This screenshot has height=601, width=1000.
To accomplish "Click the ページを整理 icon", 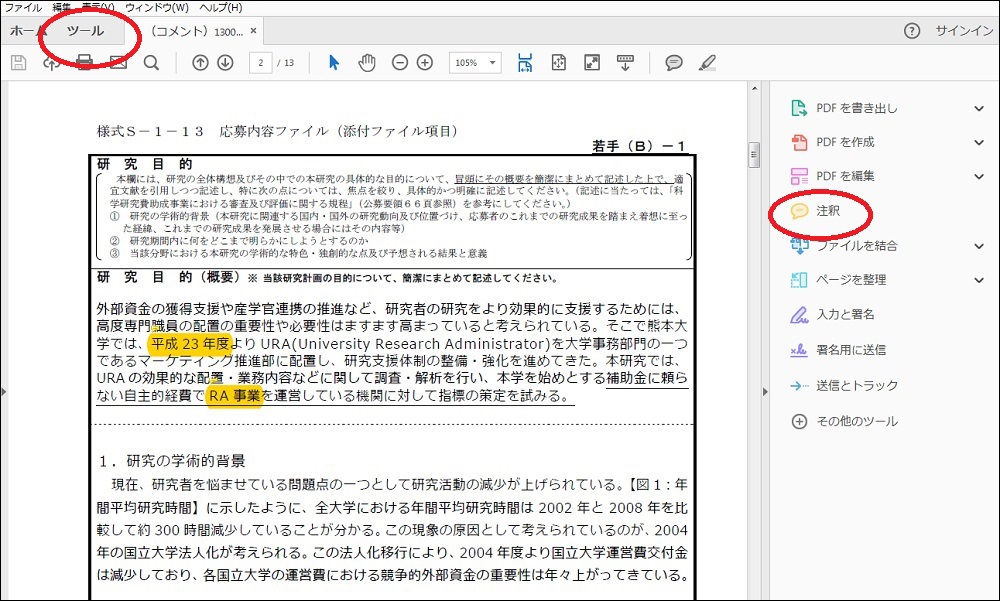I will pyautogui.click(x=799, y=279).
